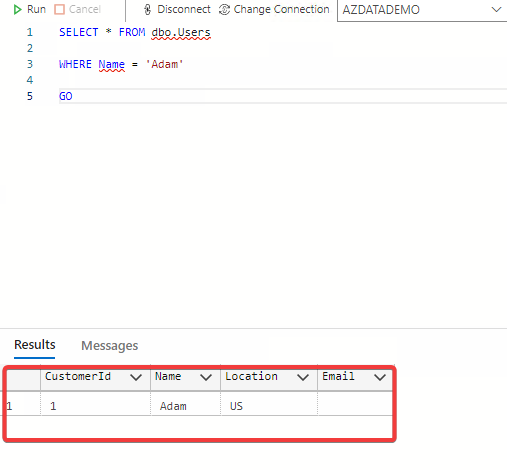Switch to the Messages tab
Viewport: 507px width, 470px height.
110,346
